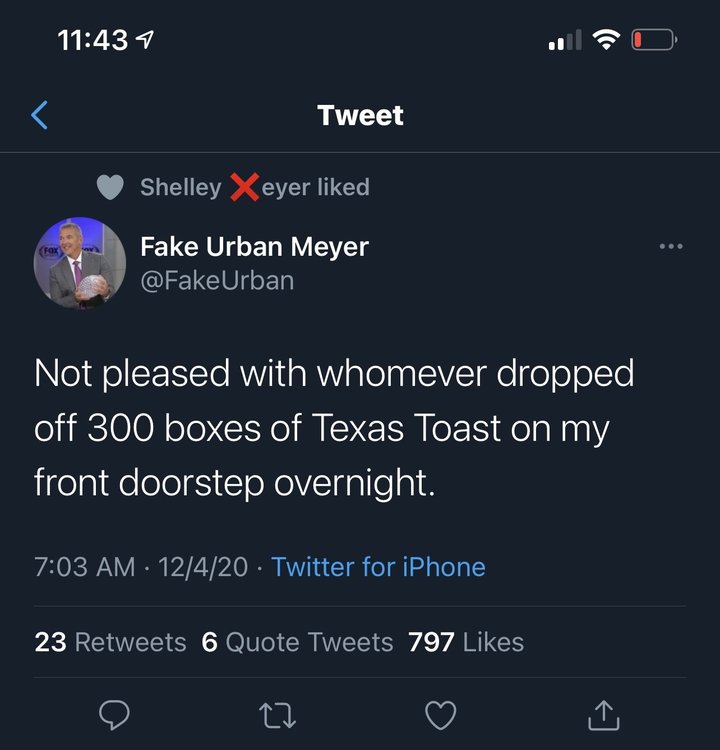
Task: Tap the Wi-Fi icon in status bar
Action: point(606,40)
